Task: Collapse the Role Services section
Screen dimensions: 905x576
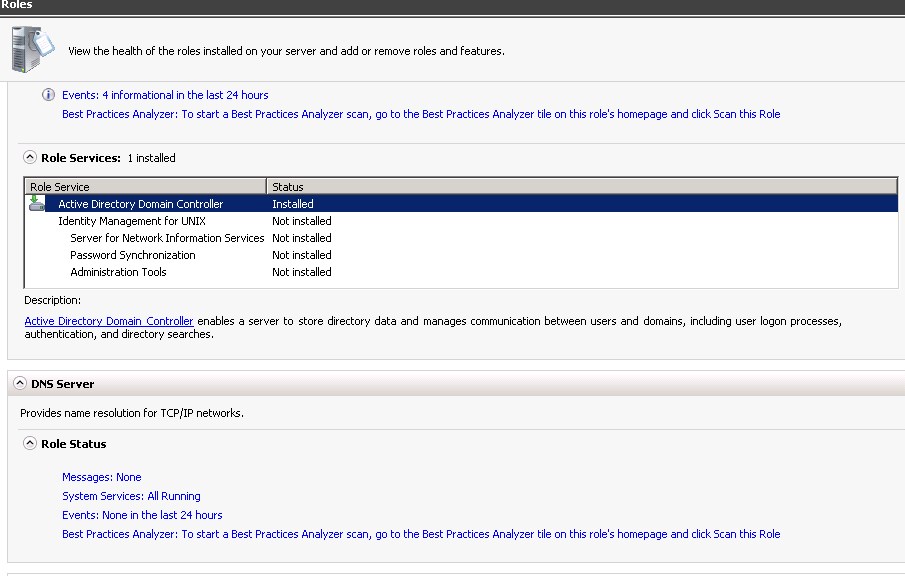Action: [x=29, y=157]
